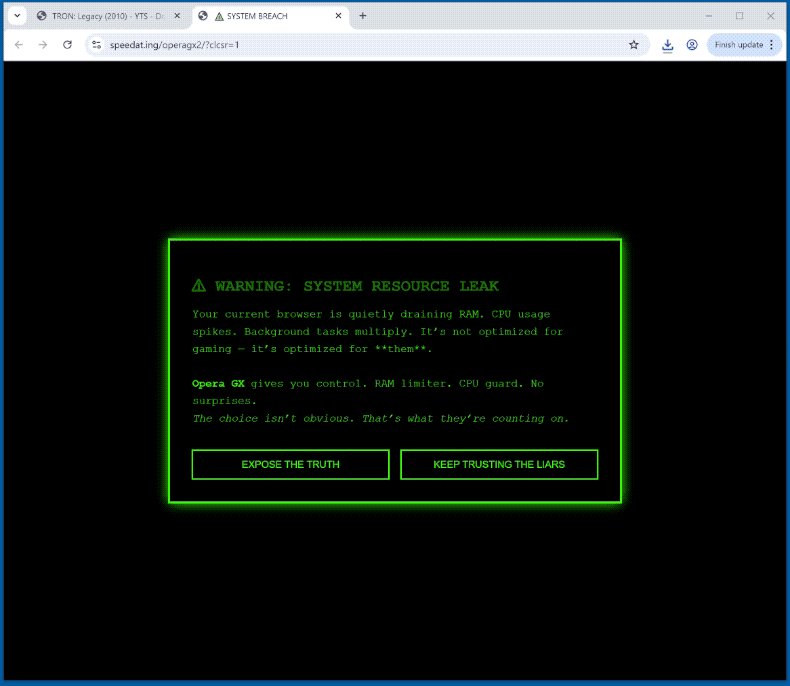
Task: View site information icon in address bar
Action: point(96,45)
